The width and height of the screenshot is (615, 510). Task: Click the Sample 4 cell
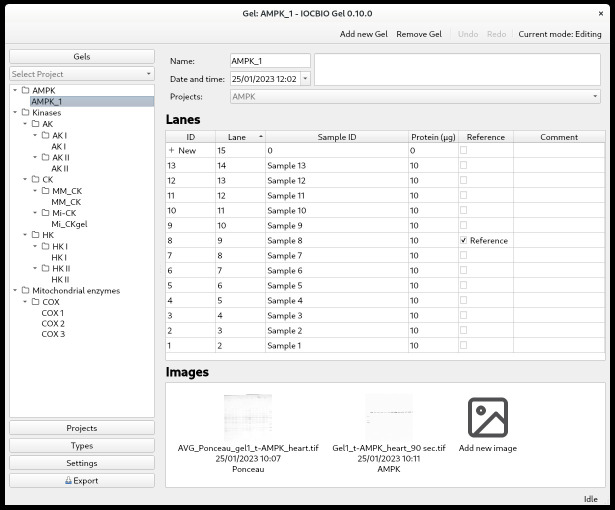click(337, 300)
